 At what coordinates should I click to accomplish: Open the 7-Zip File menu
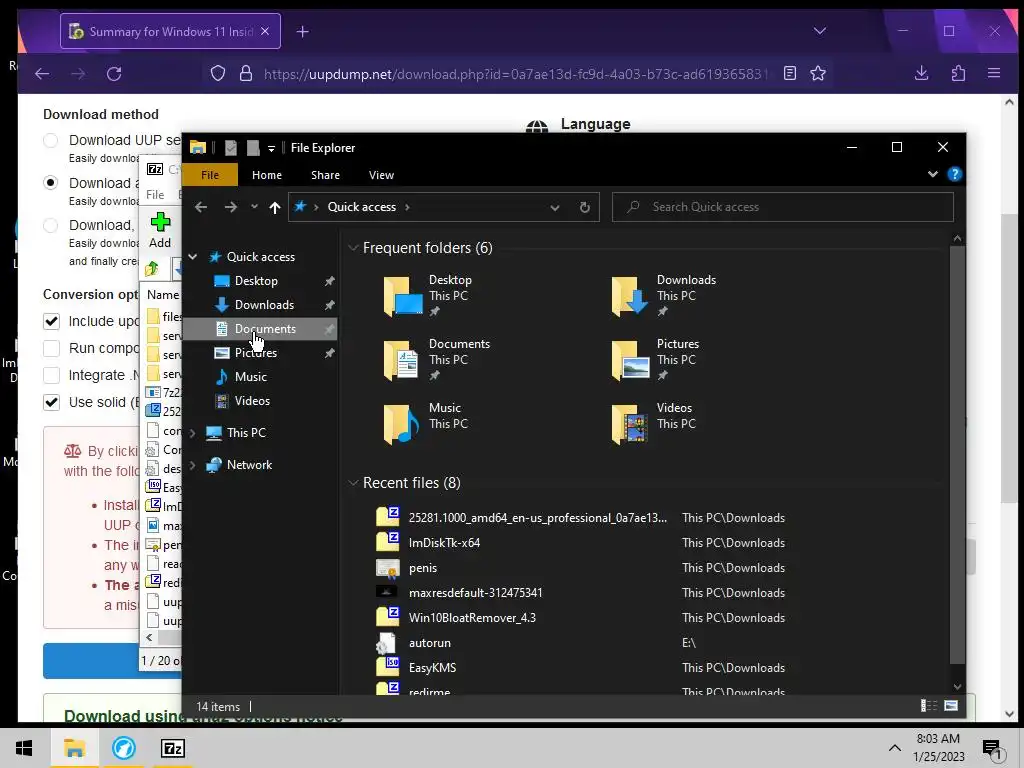[x=155, y=195]
